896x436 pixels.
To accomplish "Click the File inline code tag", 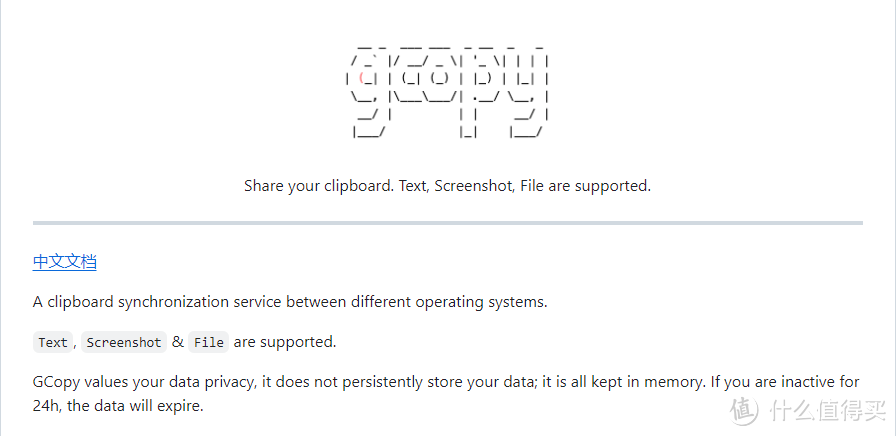I will 209,342.
